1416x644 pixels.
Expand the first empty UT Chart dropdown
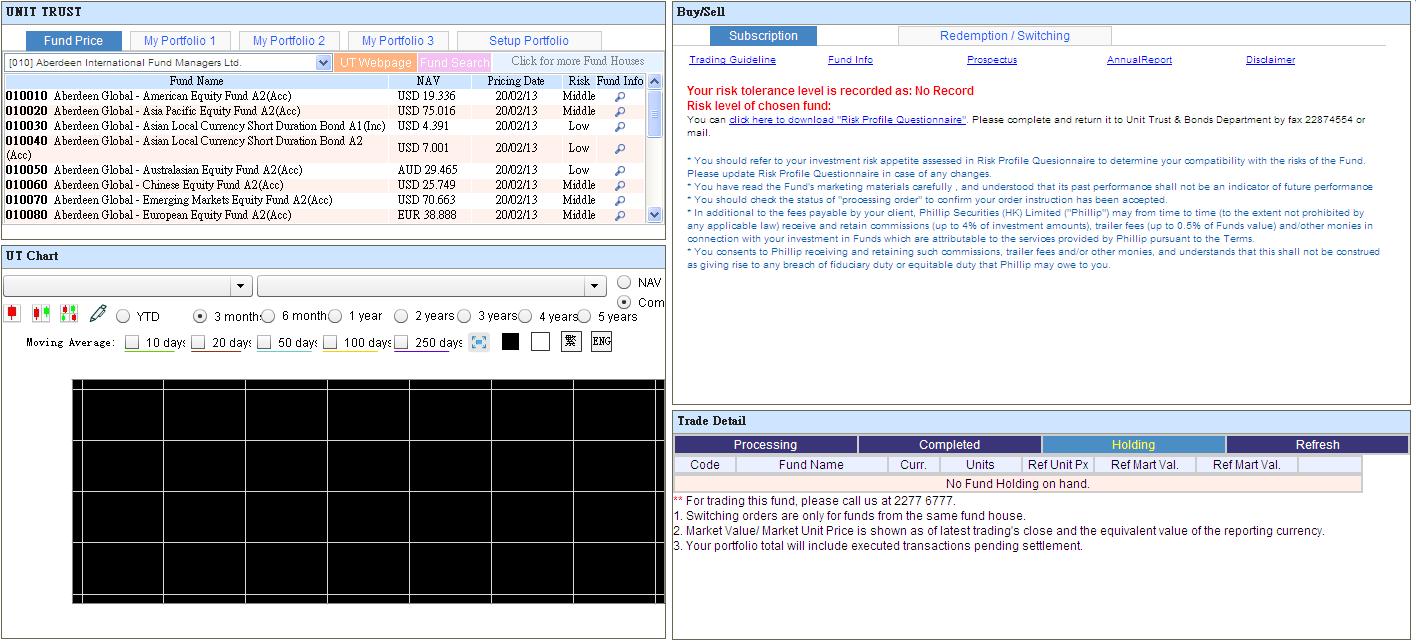240,287
